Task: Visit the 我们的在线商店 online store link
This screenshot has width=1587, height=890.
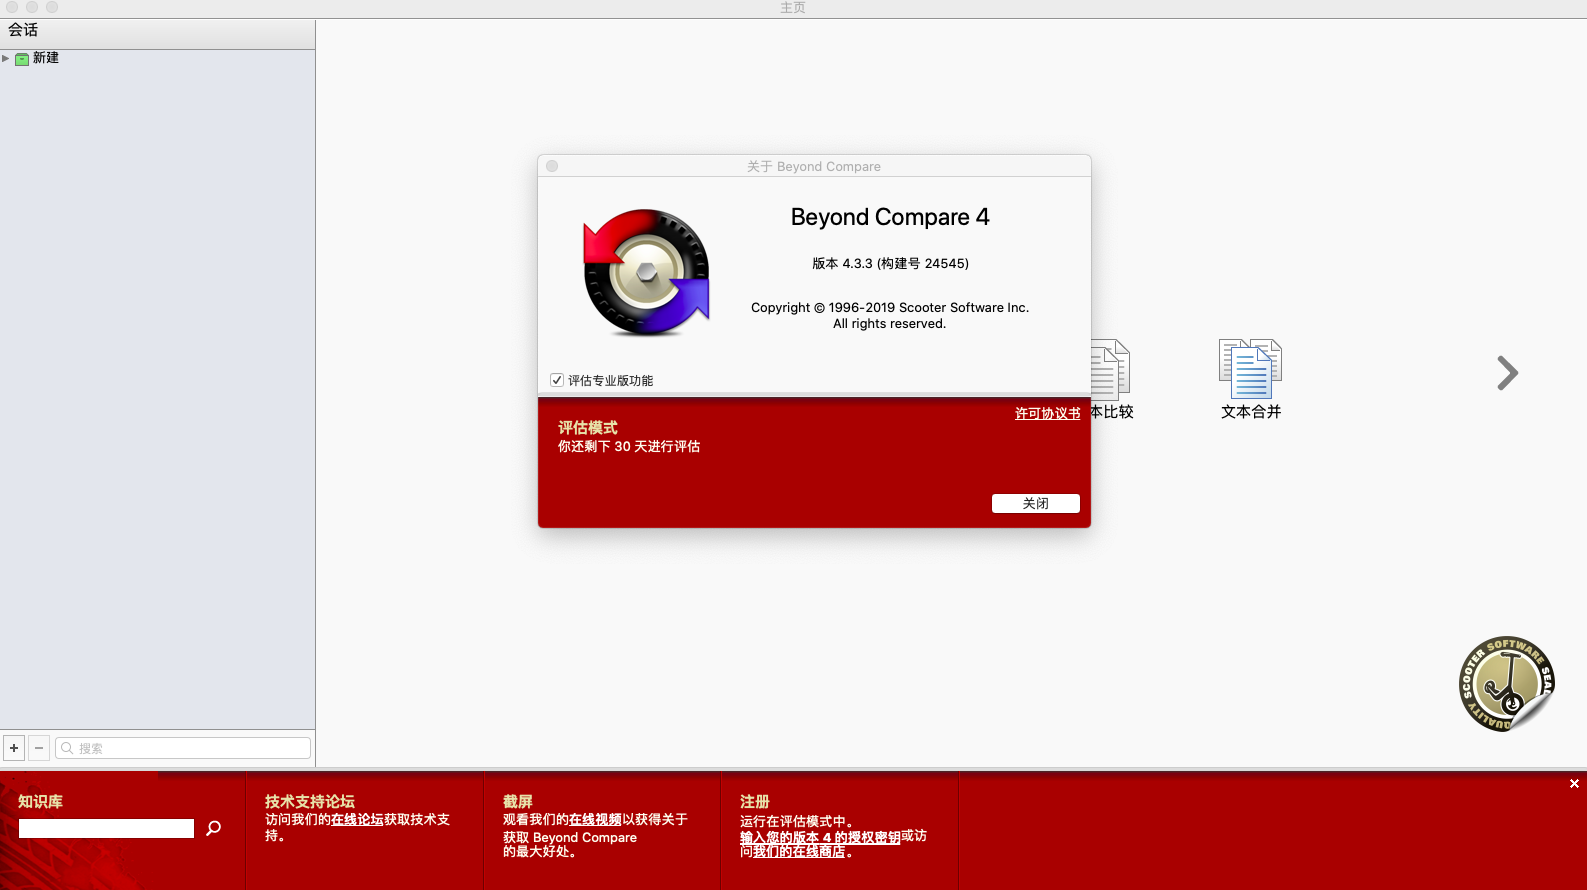Action: click(x=799, y=852)
